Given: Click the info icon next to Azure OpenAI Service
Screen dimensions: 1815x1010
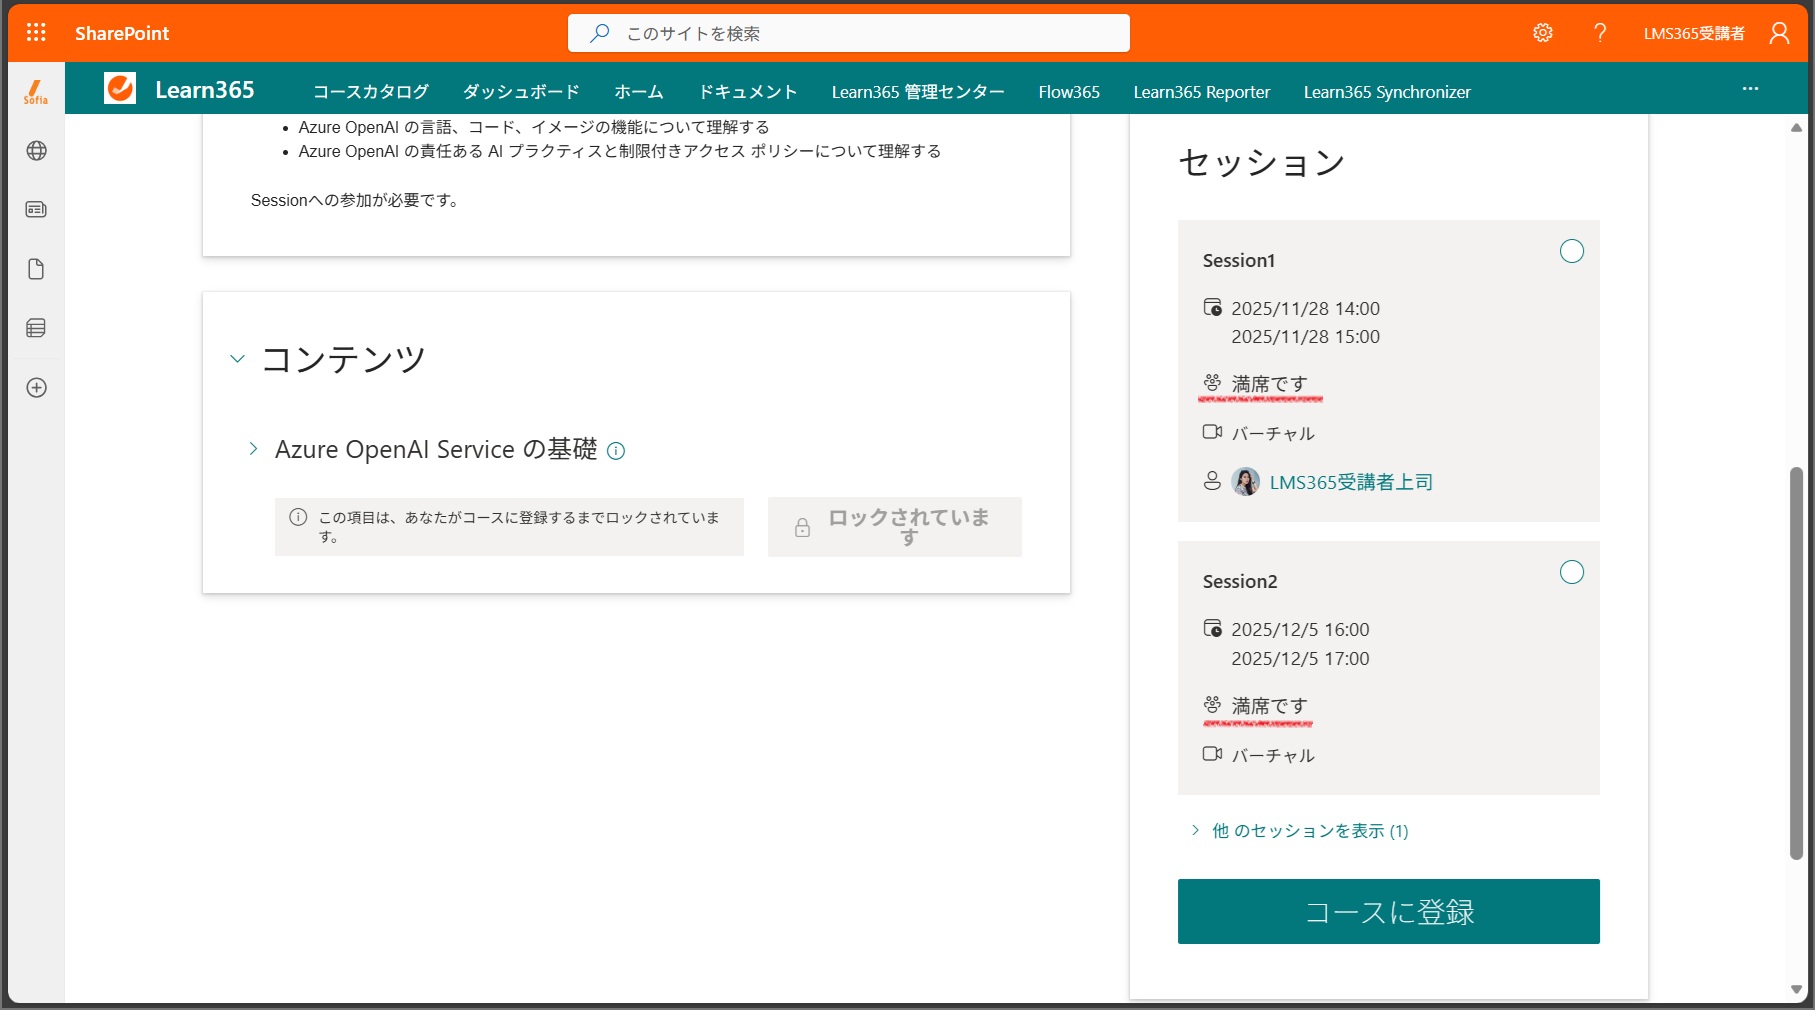Looking at the screenshot, I should [x=616, y=451].
